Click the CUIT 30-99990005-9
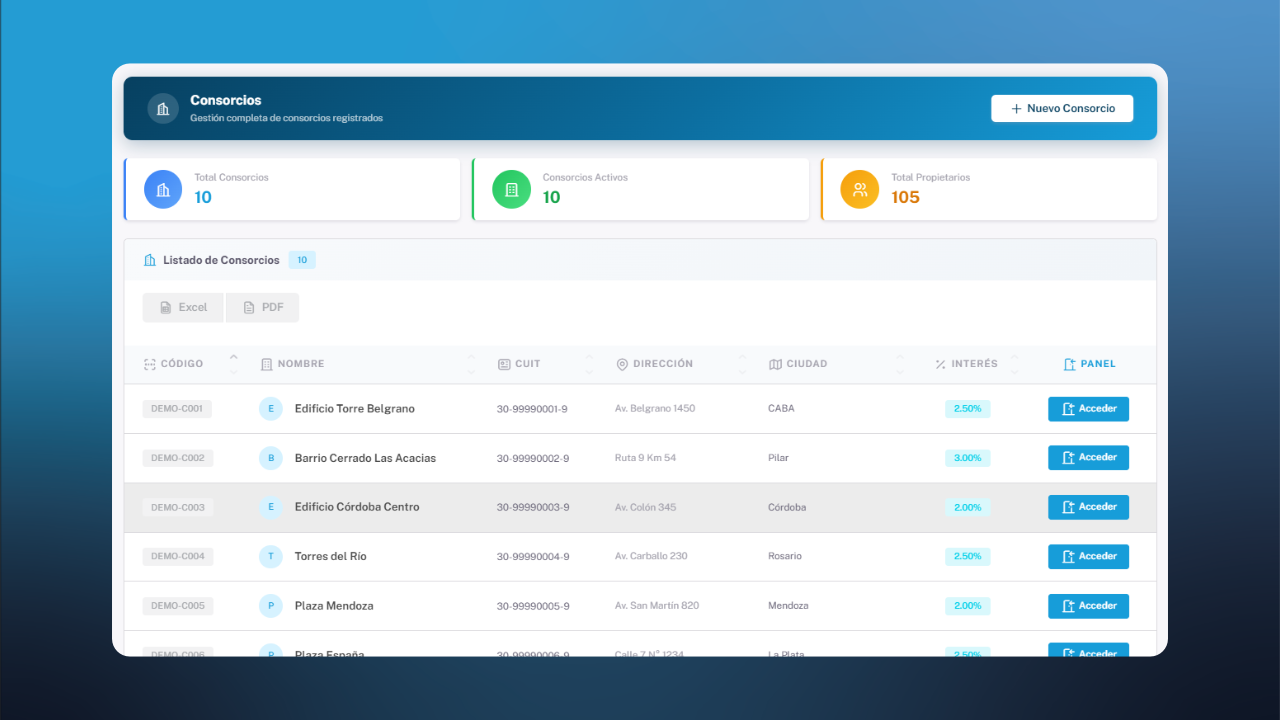Image resolution: width=1280 pixels, height=720 pixels. tap(533, 606)
